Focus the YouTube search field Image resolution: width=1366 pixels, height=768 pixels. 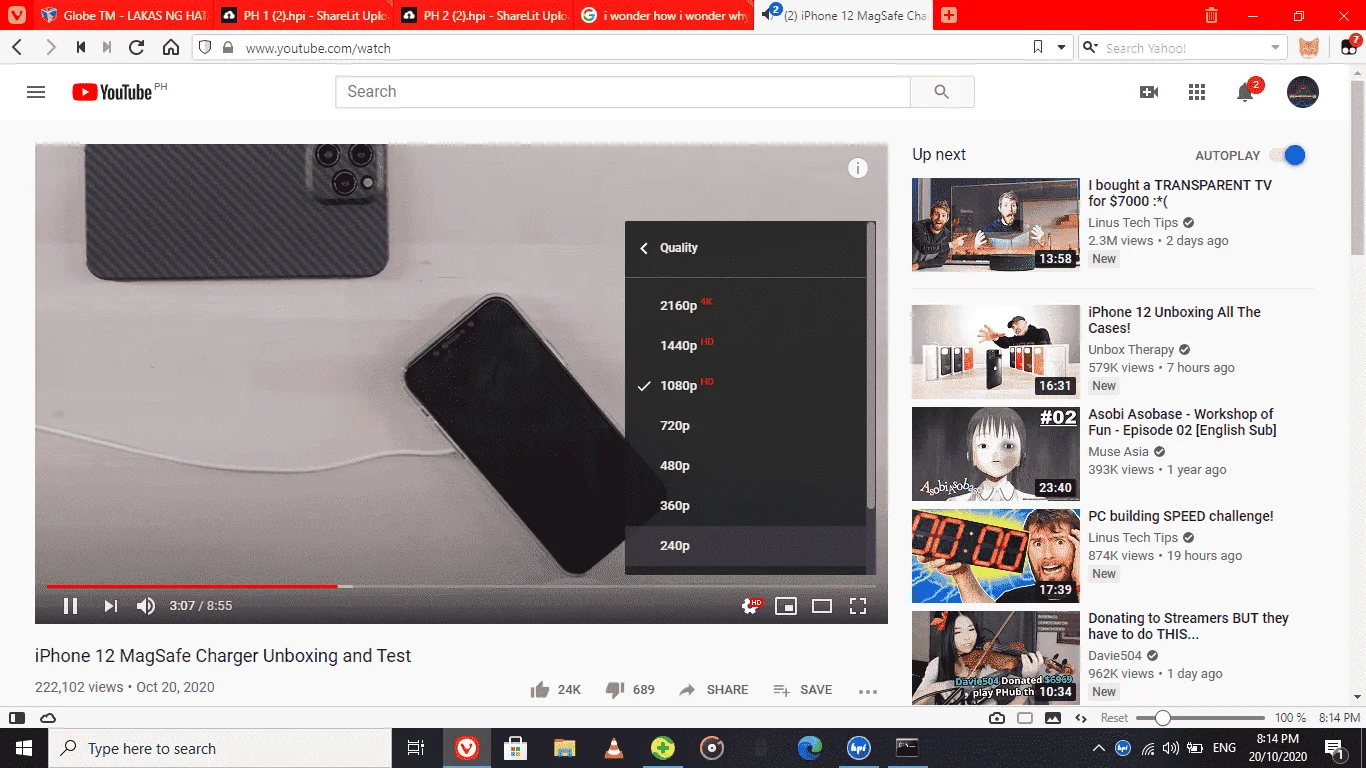[623, 92]
